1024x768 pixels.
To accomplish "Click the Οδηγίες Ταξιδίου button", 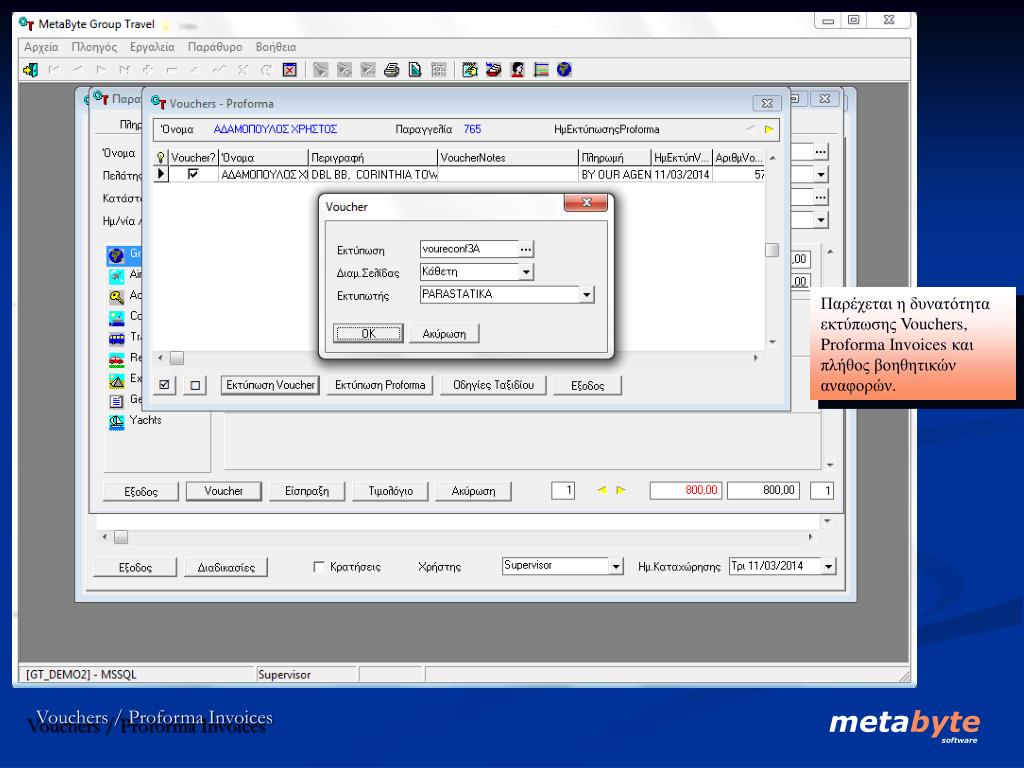I will pyautogui.click(x=494, y=385).
